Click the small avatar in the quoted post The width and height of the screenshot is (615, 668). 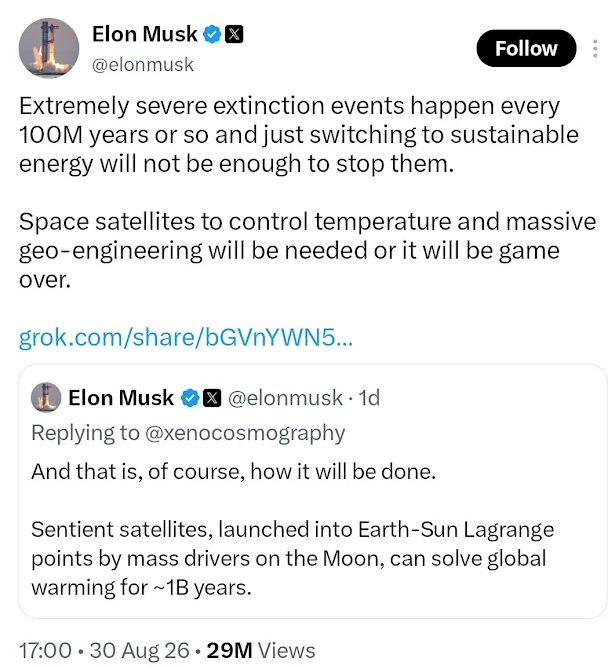click(x=46, y=397)
